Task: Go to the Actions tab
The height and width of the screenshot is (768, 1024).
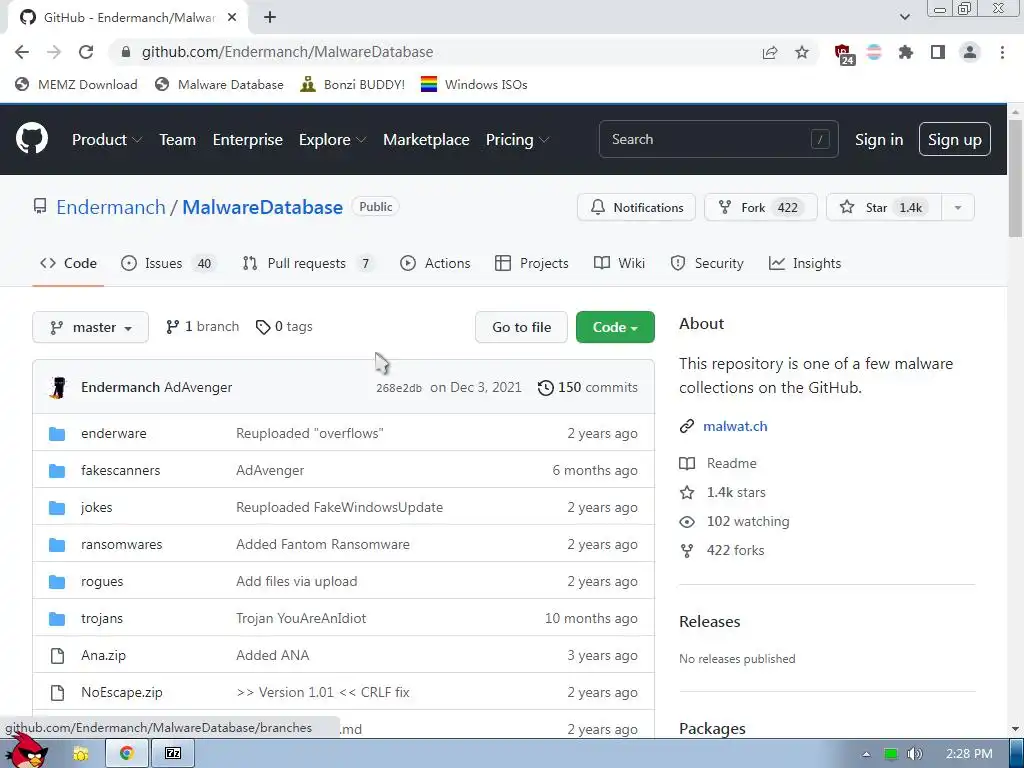Action: point(435,263)
